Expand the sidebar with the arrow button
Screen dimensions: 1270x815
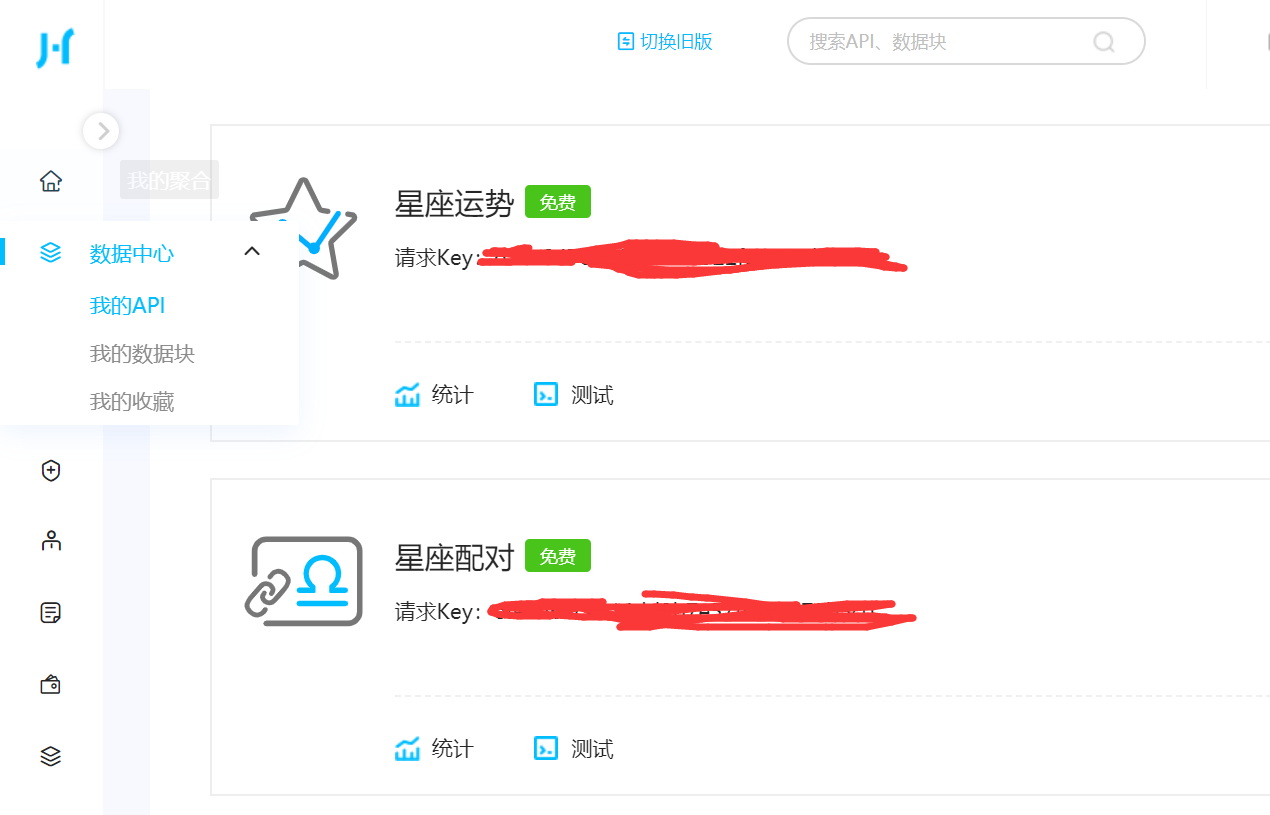click(102, 131)
